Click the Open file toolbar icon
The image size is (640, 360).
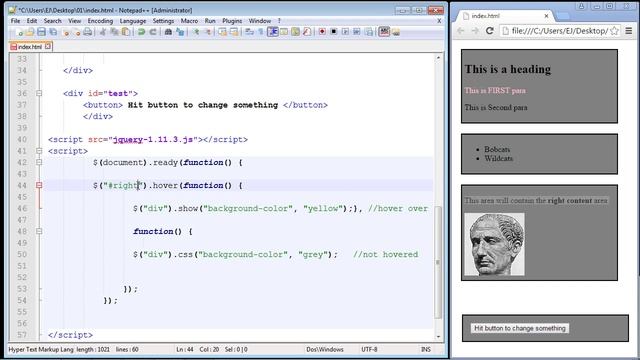[x=30, y=32]
